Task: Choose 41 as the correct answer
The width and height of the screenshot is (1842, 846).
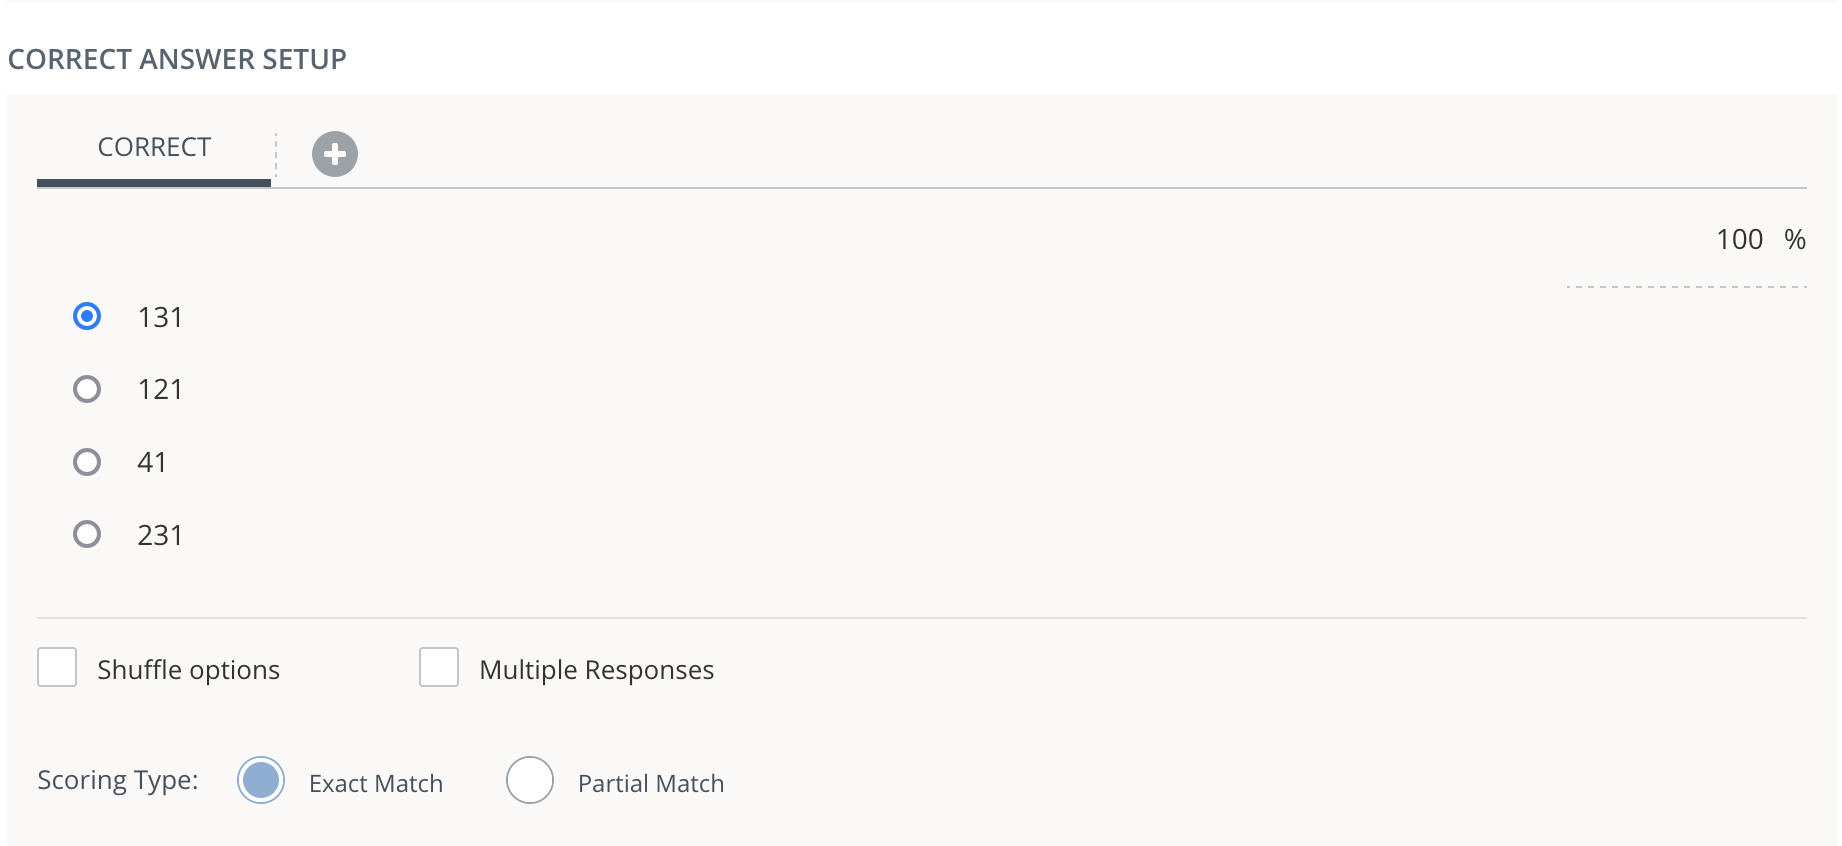Action: pyautogui.click(x=87, y=461)
